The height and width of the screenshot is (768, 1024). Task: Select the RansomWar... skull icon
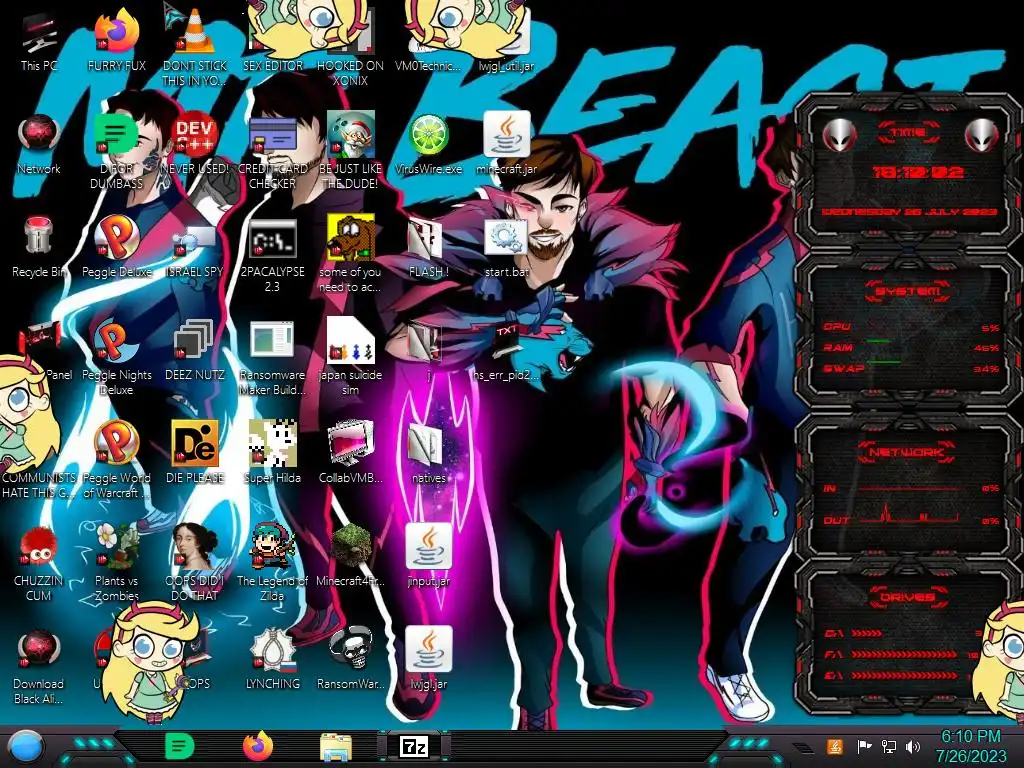pyautogui.click(x=351, y=660)
